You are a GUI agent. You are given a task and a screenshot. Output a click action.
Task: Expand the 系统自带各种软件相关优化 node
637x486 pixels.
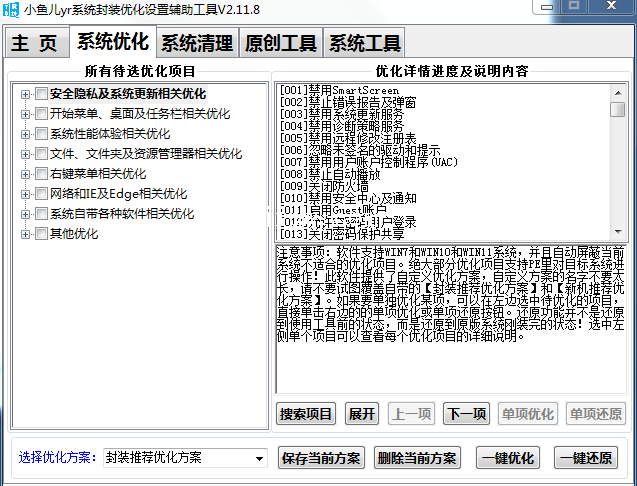[25, 214]
